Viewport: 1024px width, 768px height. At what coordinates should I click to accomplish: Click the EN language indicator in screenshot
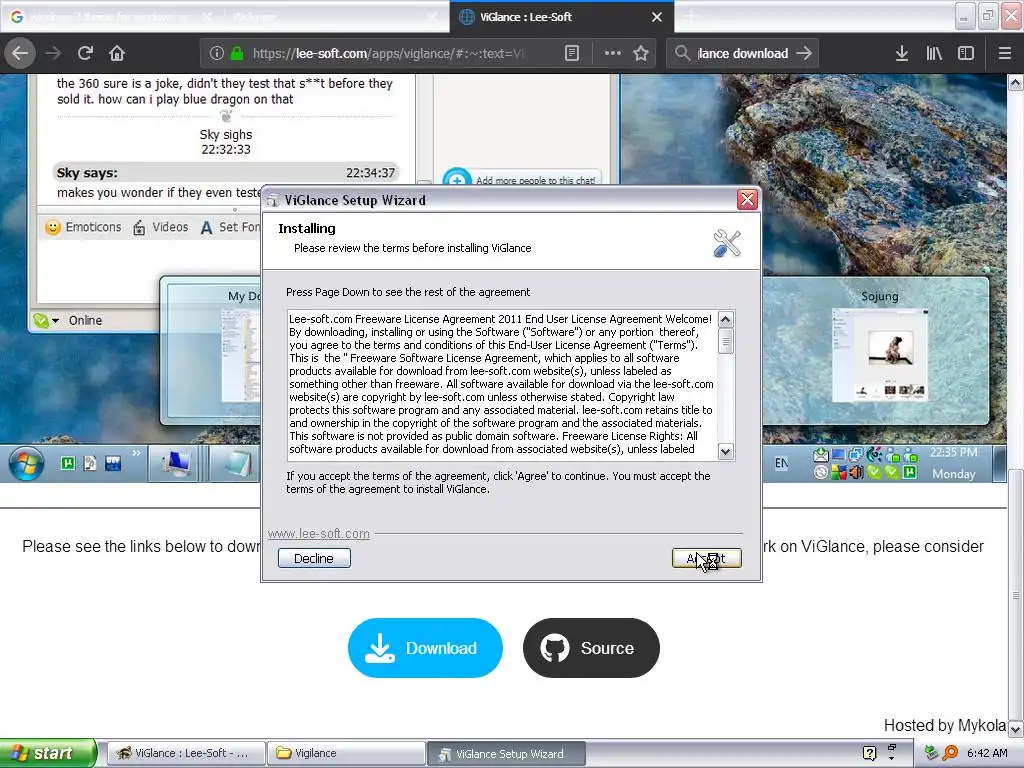point(781,463)
